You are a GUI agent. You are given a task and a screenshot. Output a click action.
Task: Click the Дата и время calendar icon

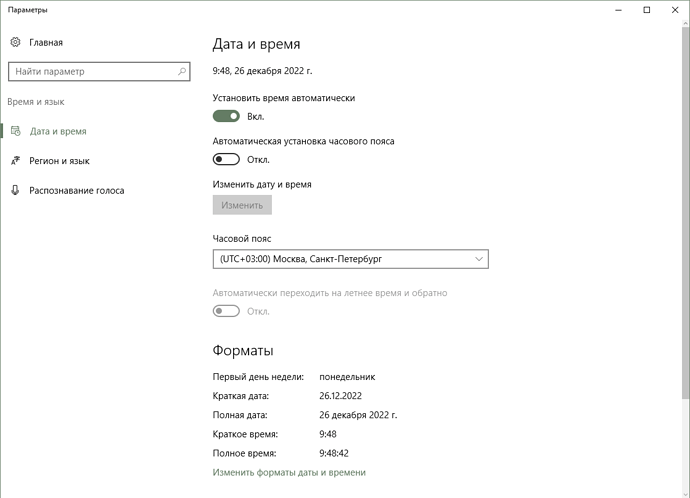pyautogui.click(x=15, y=131)
